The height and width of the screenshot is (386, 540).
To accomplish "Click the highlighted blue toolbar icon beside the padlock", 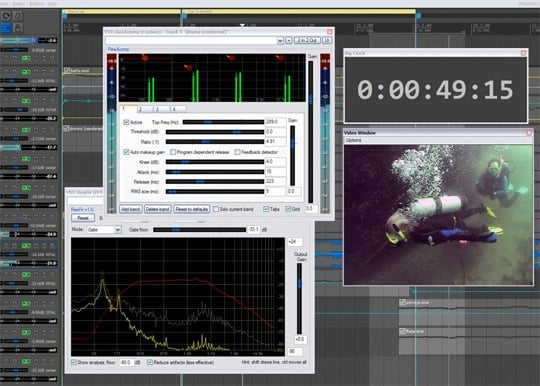I will 6,28.
